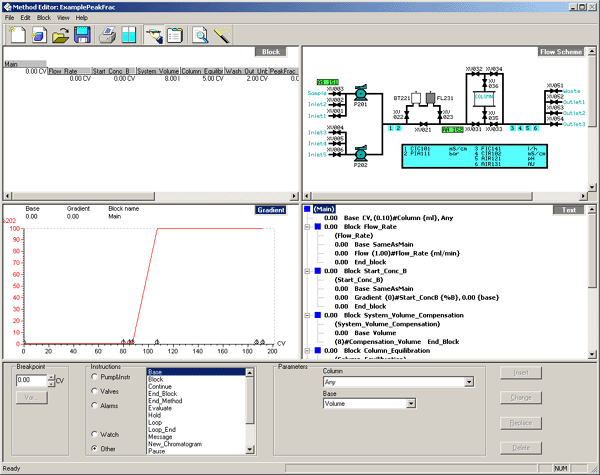Click the Method Editor title bar icon
Screen dimensions: 600x475
pyautogui.click(x=7, y=7)
